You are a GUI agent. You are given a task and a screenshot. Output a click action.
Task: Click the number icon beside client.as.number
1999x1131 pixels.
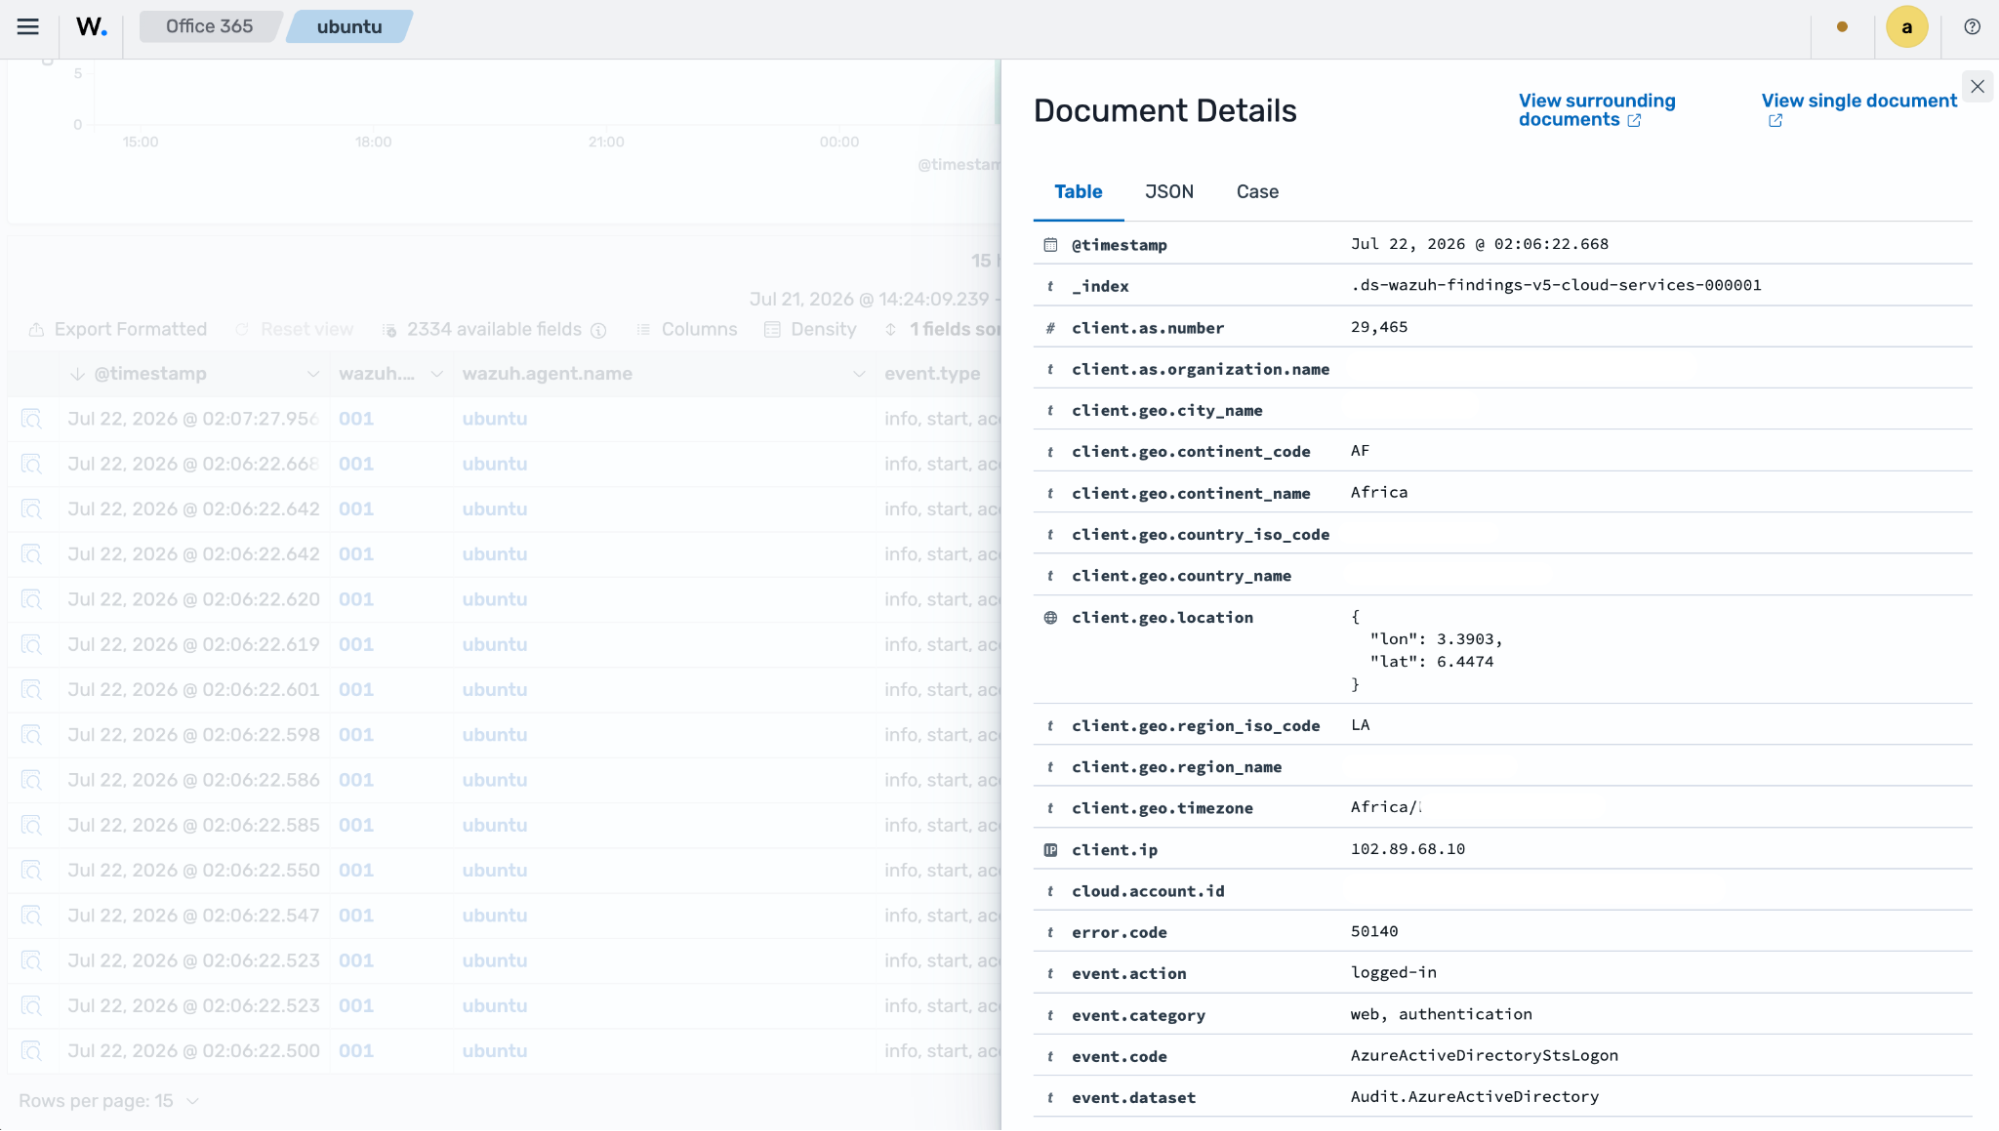coord(1050,328)
